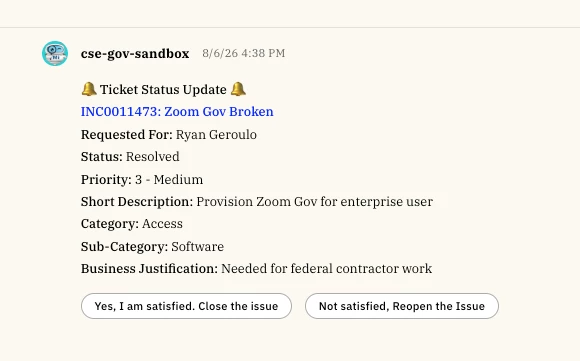The width and height of the screenshot is (580, 361).
Task: Click the bell emoji before Ticket Status Update
Action: click(89, 89)
